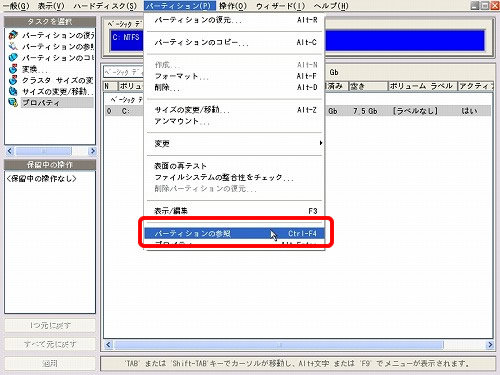This screenshot has width=500, height=375.
Task: Click the クラスタ サイズの変更 task icon
Action: coord(13,80)
